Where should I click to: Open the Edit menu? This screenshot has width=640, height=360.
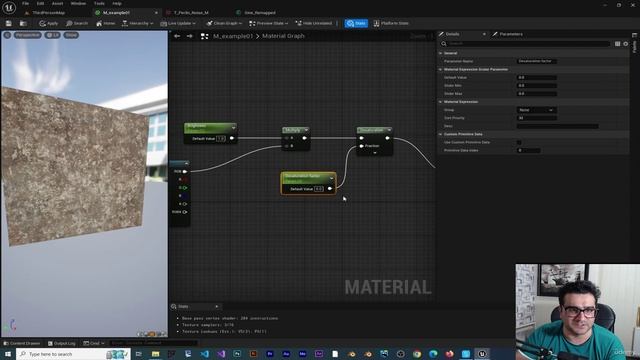click(40, 3)
